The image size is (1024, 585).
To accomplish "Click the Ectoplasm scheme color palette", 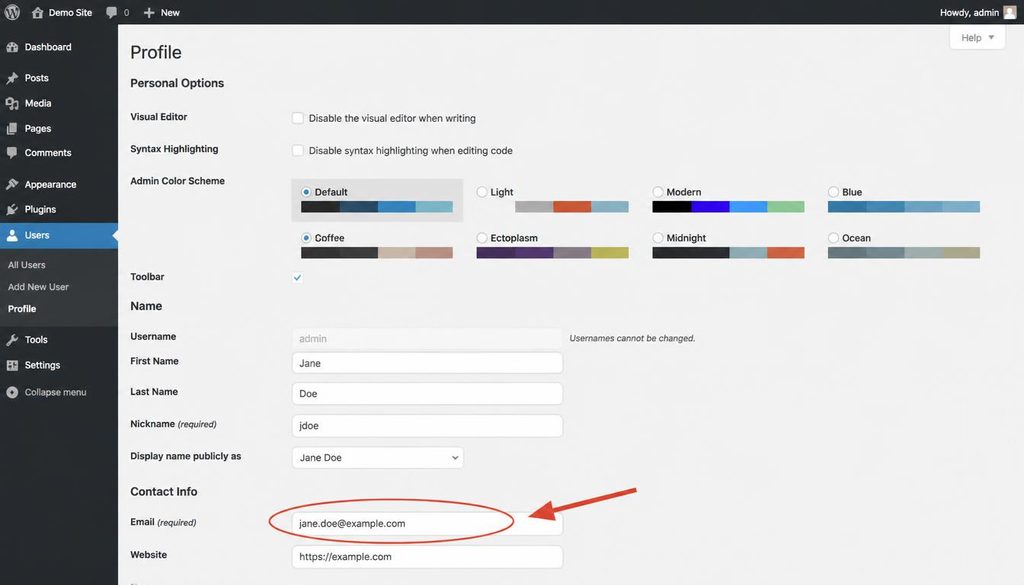I will click(x=552, y=253).
